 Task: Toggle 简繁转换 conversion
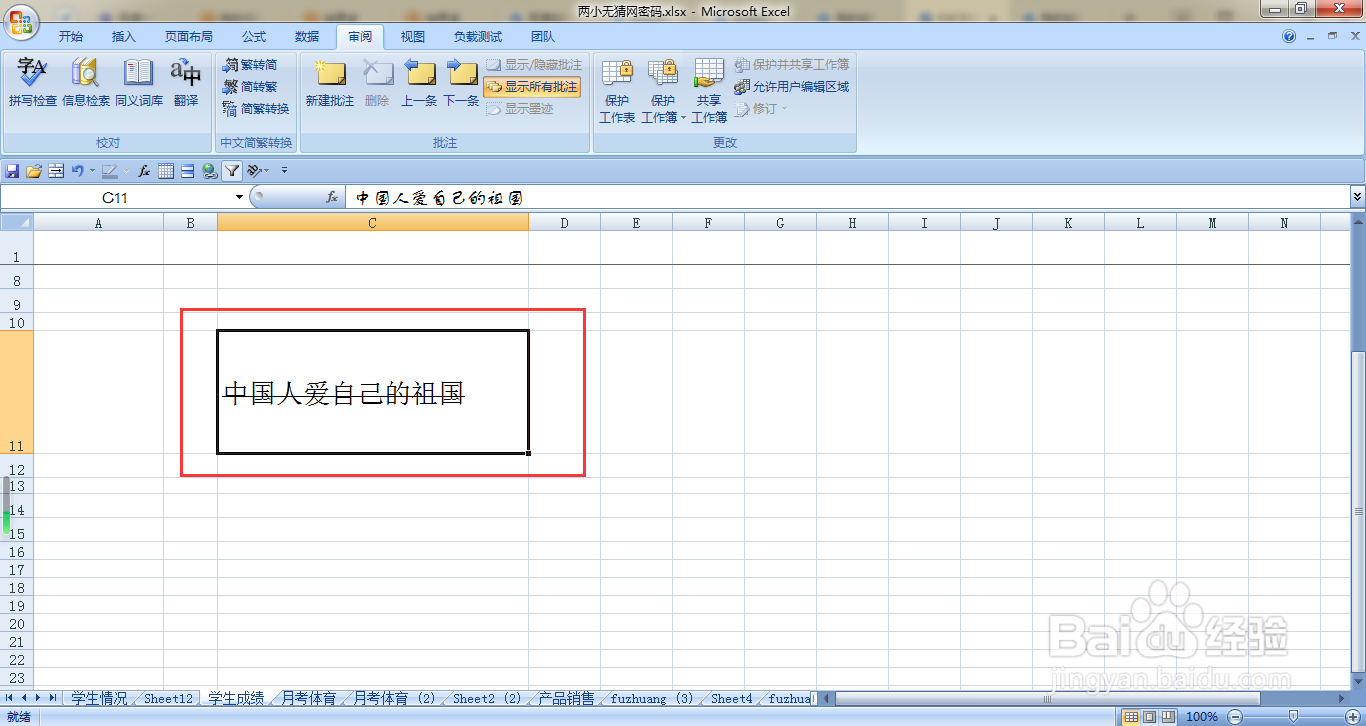click(256, 108)
